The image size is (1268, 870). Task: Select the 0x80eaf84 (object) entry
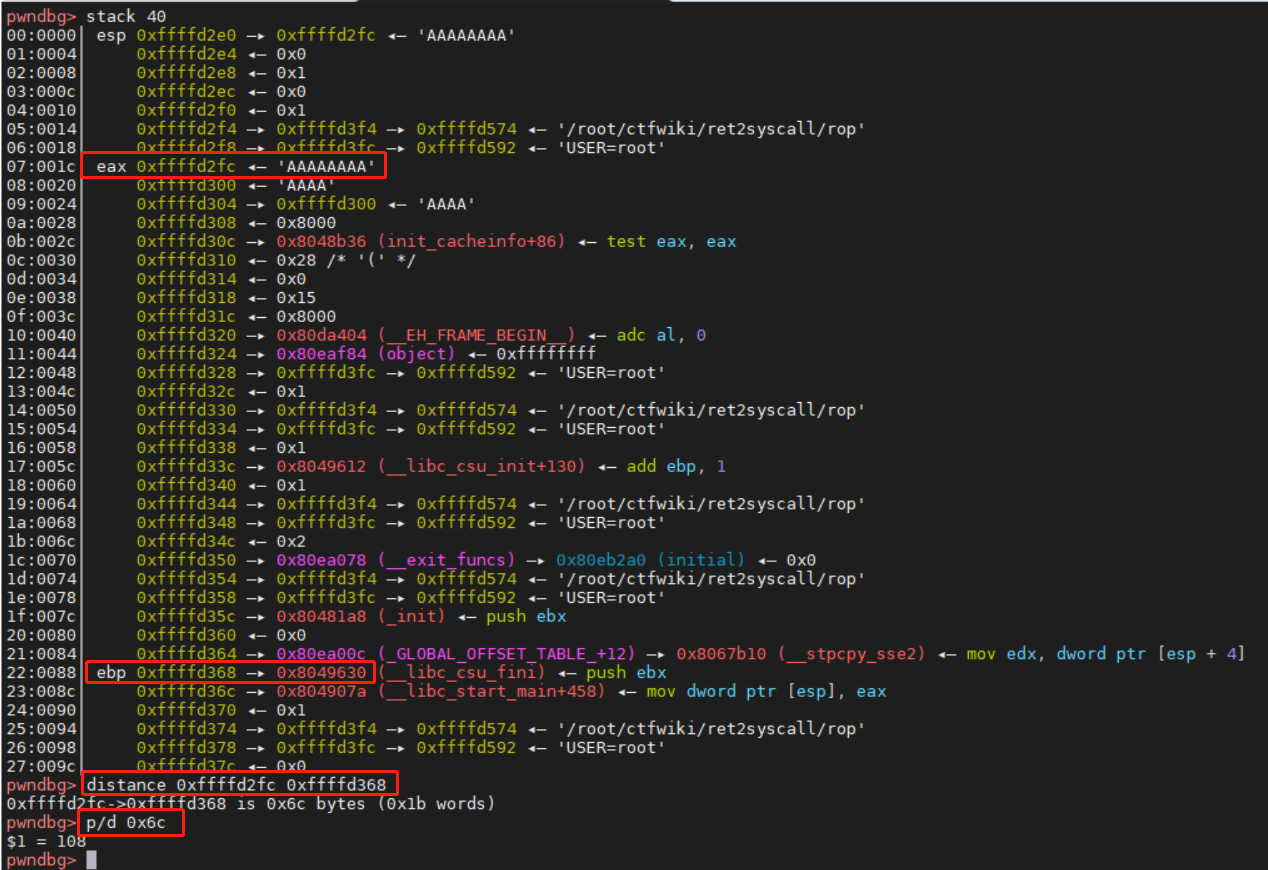pyautogui.click(x=366, y=354)
